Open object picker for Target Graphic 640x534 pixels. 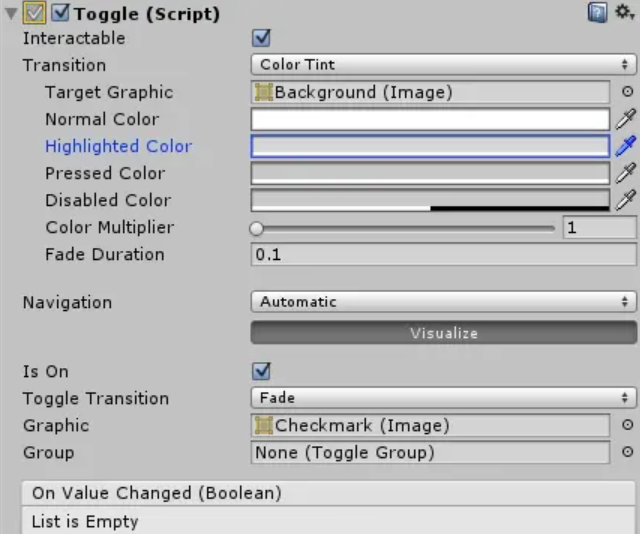click(627, 92)
